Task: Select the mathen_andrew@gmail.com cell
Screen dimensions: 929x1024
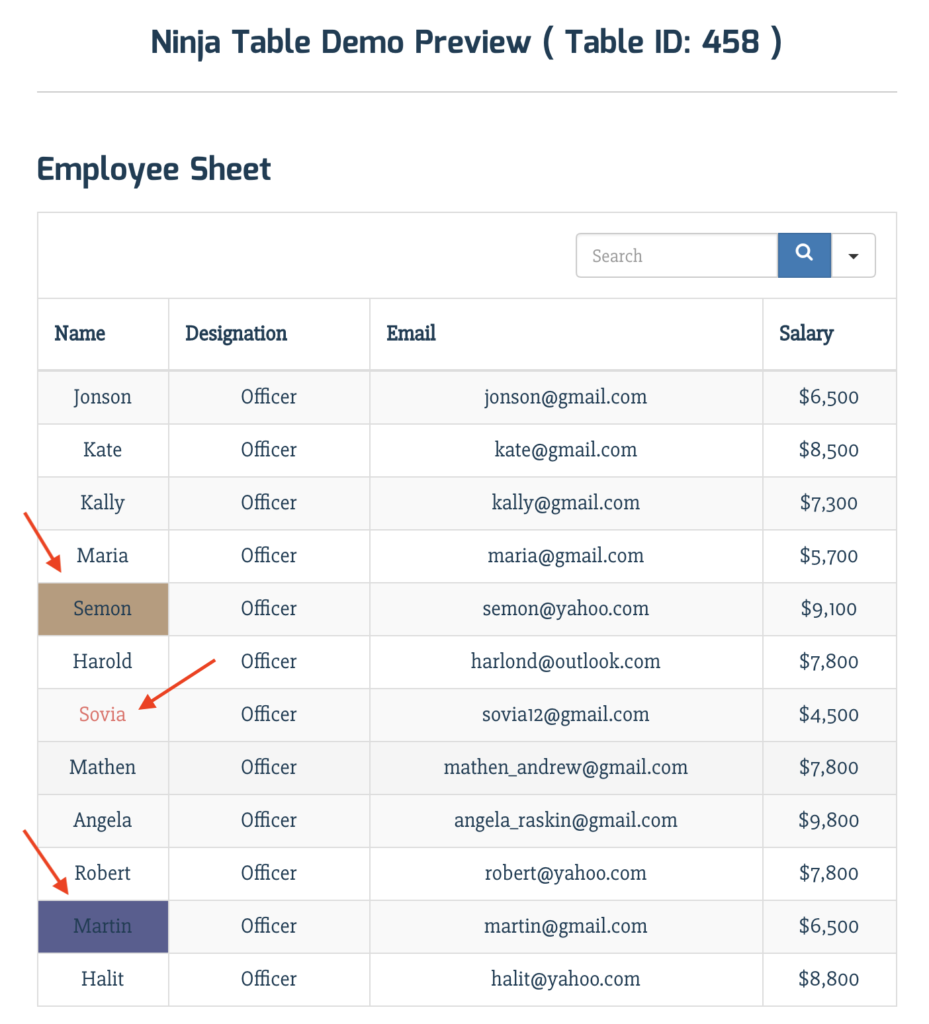Action: (566, 767)
